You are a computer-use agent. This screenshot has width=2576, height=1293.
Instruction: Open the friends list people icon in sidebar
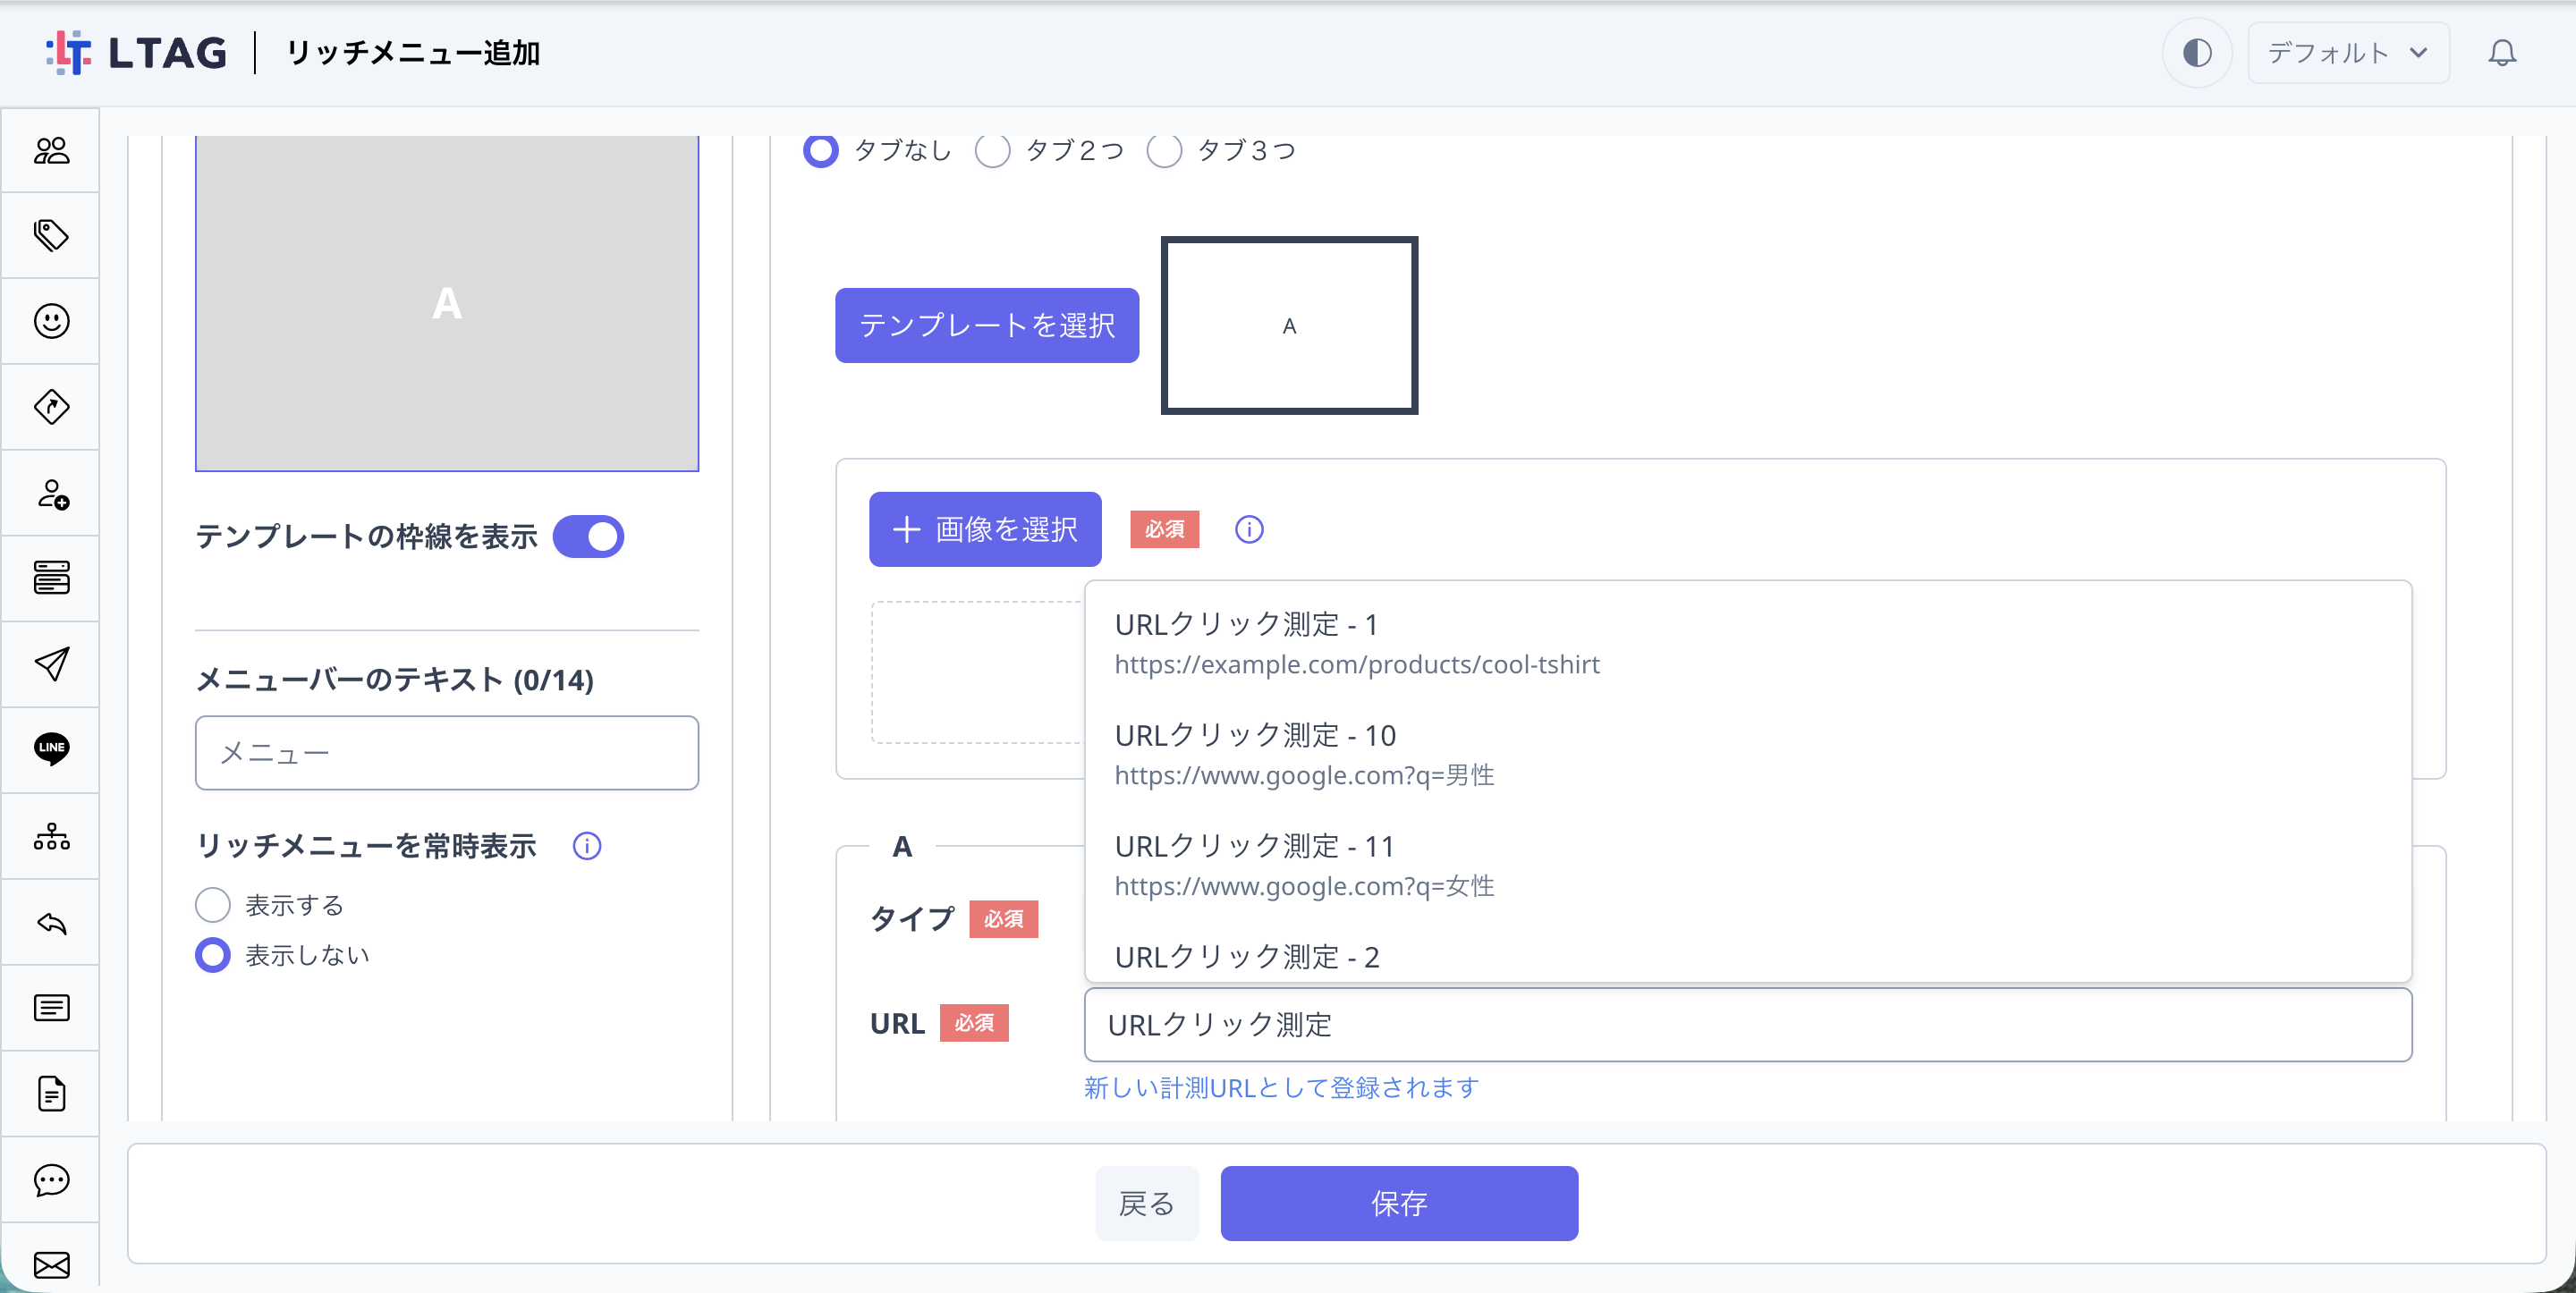coord(51,150)
